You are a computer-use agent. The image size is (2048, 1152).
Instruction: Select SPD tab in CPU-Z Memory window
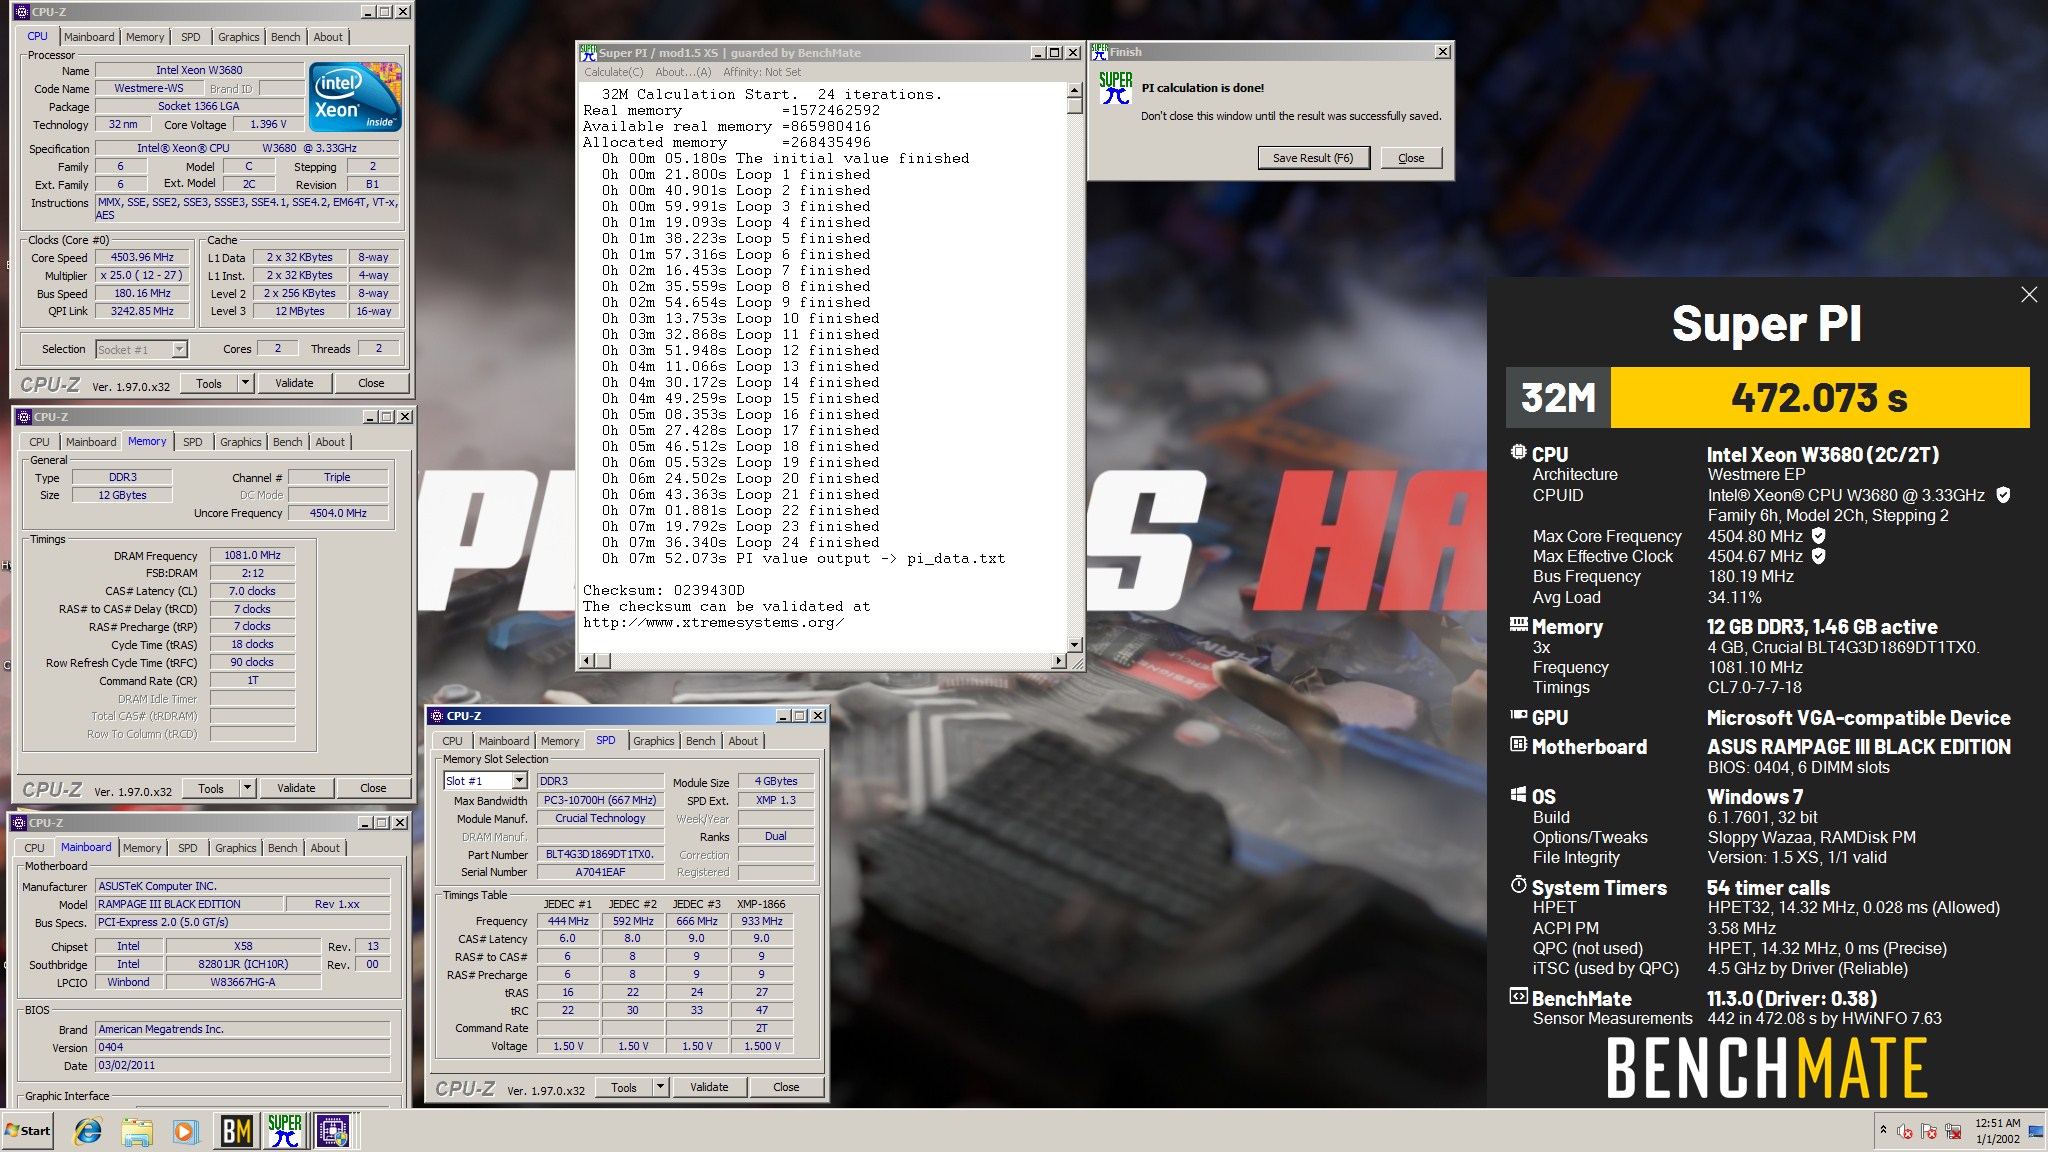coord(192,442)
